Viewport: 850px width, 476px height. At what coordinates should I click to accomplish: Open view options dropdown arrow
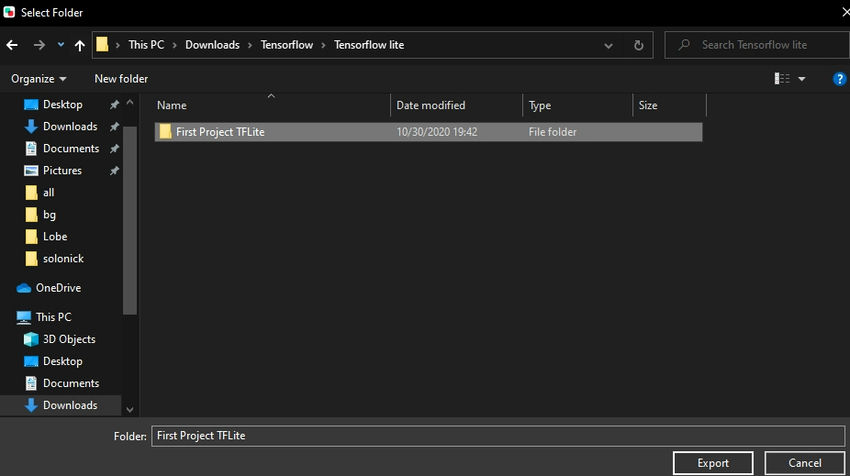[802, 79]
